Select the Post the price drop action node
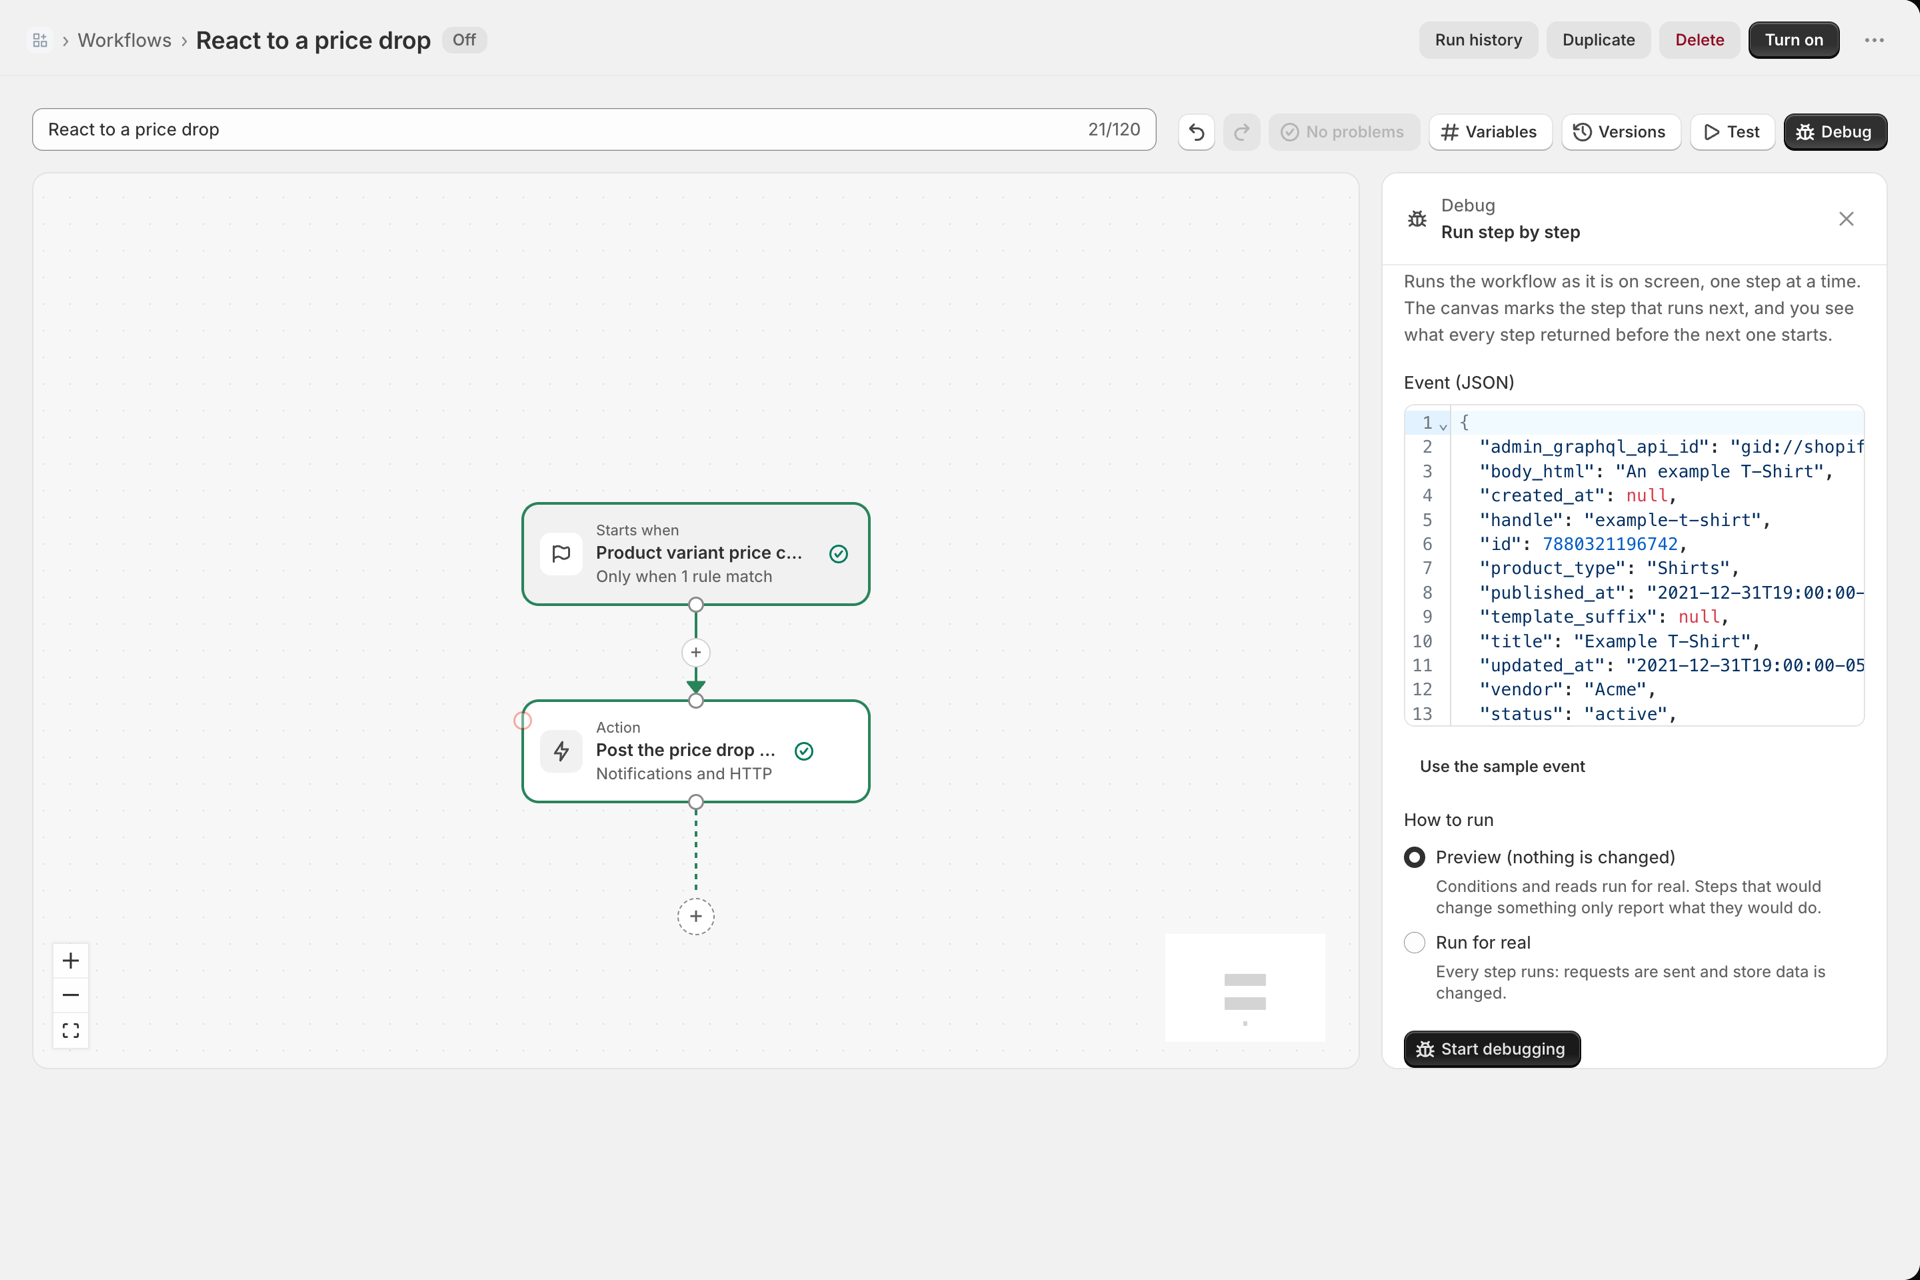Image resolution: width=1920 pixels, height=1280 pixels. point(696,751)
